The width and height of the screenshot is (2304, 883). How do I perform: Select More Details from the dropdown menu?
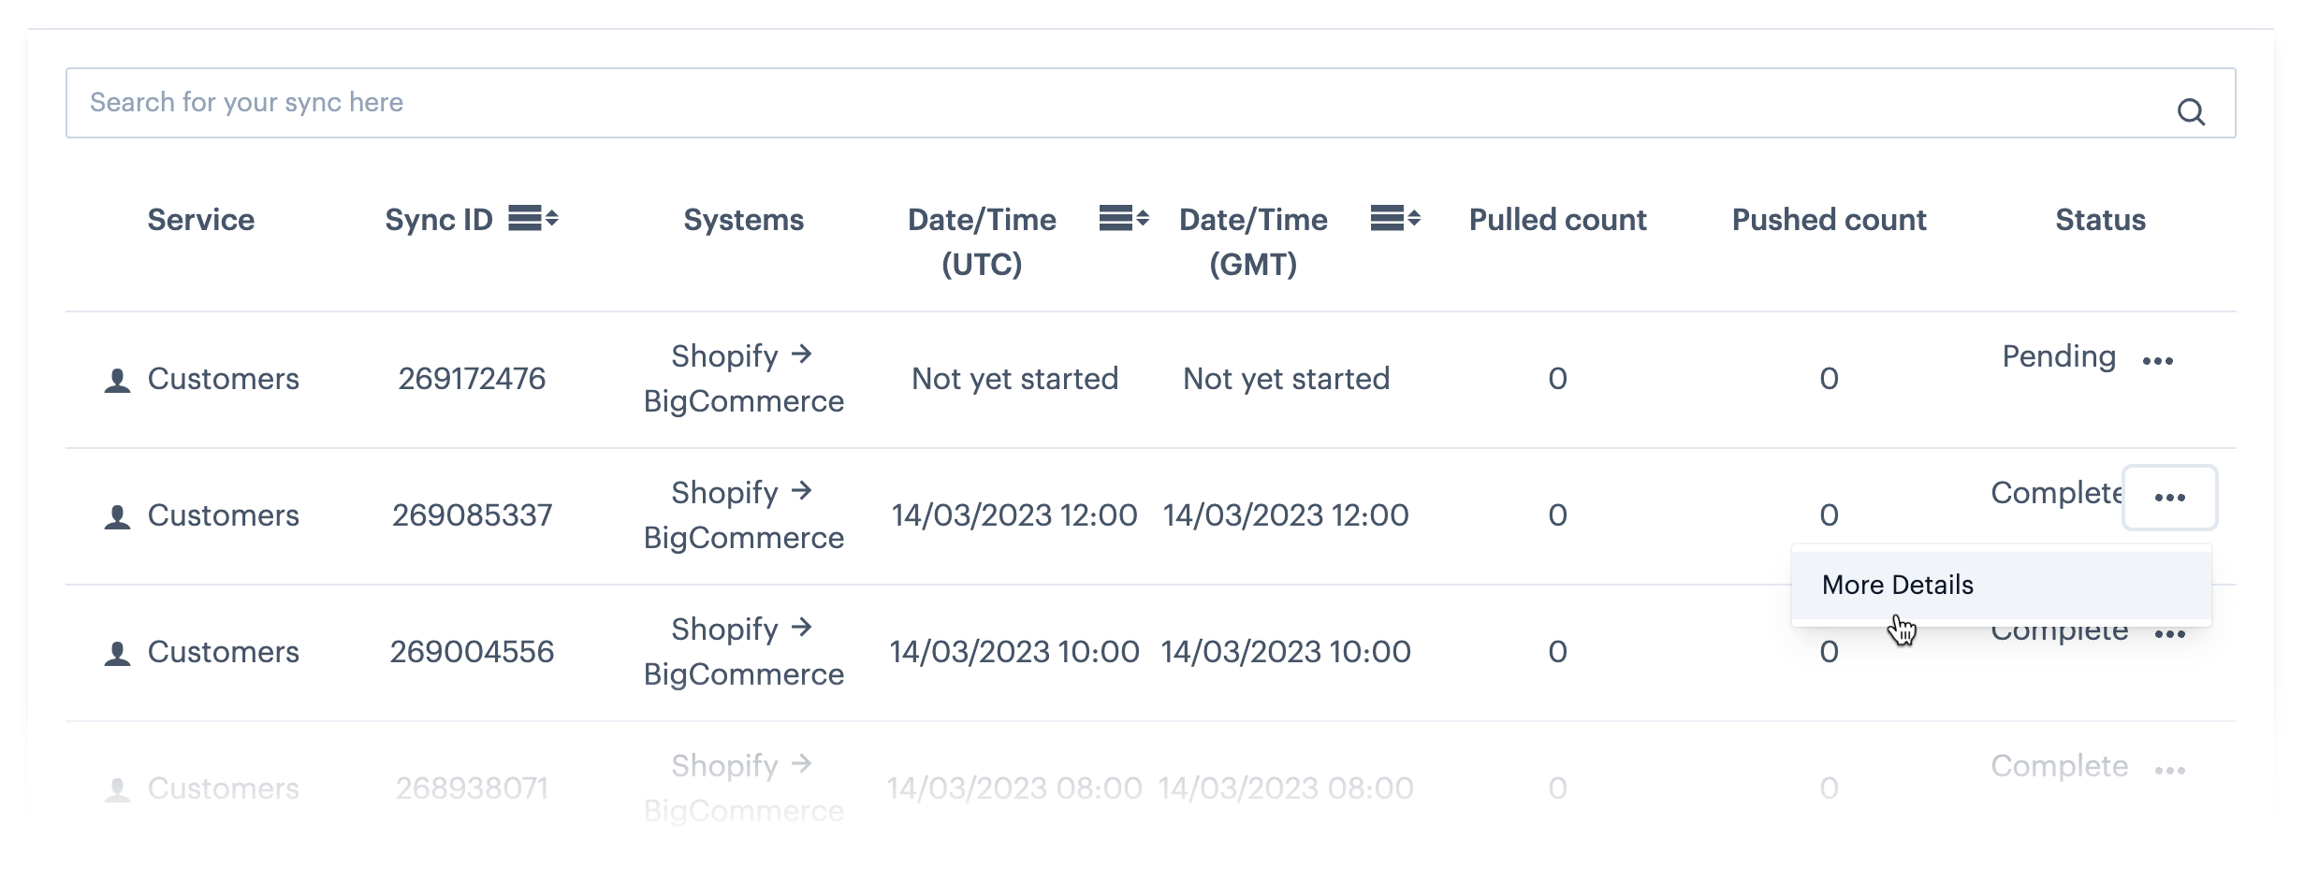pos(1897,585)
